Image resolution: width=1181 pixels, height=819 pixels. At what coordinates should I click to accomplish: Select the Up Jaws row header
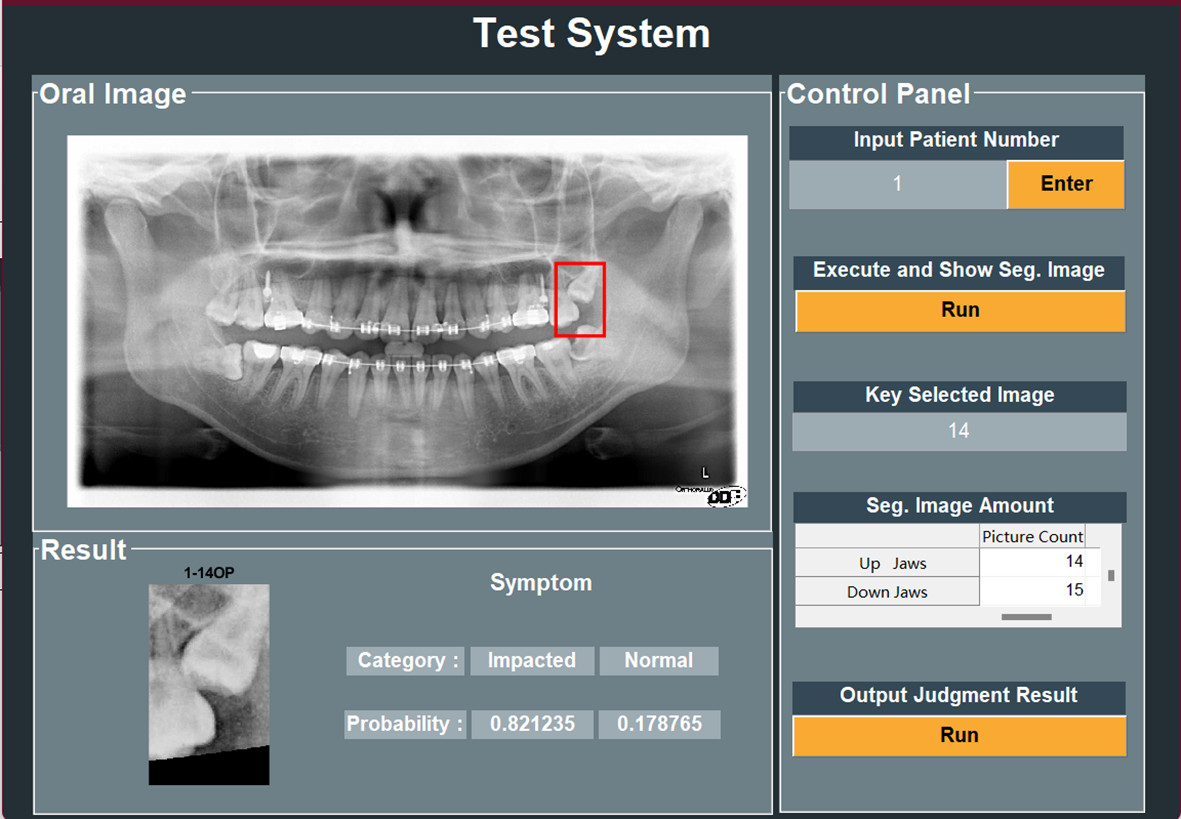coord(886,564)
